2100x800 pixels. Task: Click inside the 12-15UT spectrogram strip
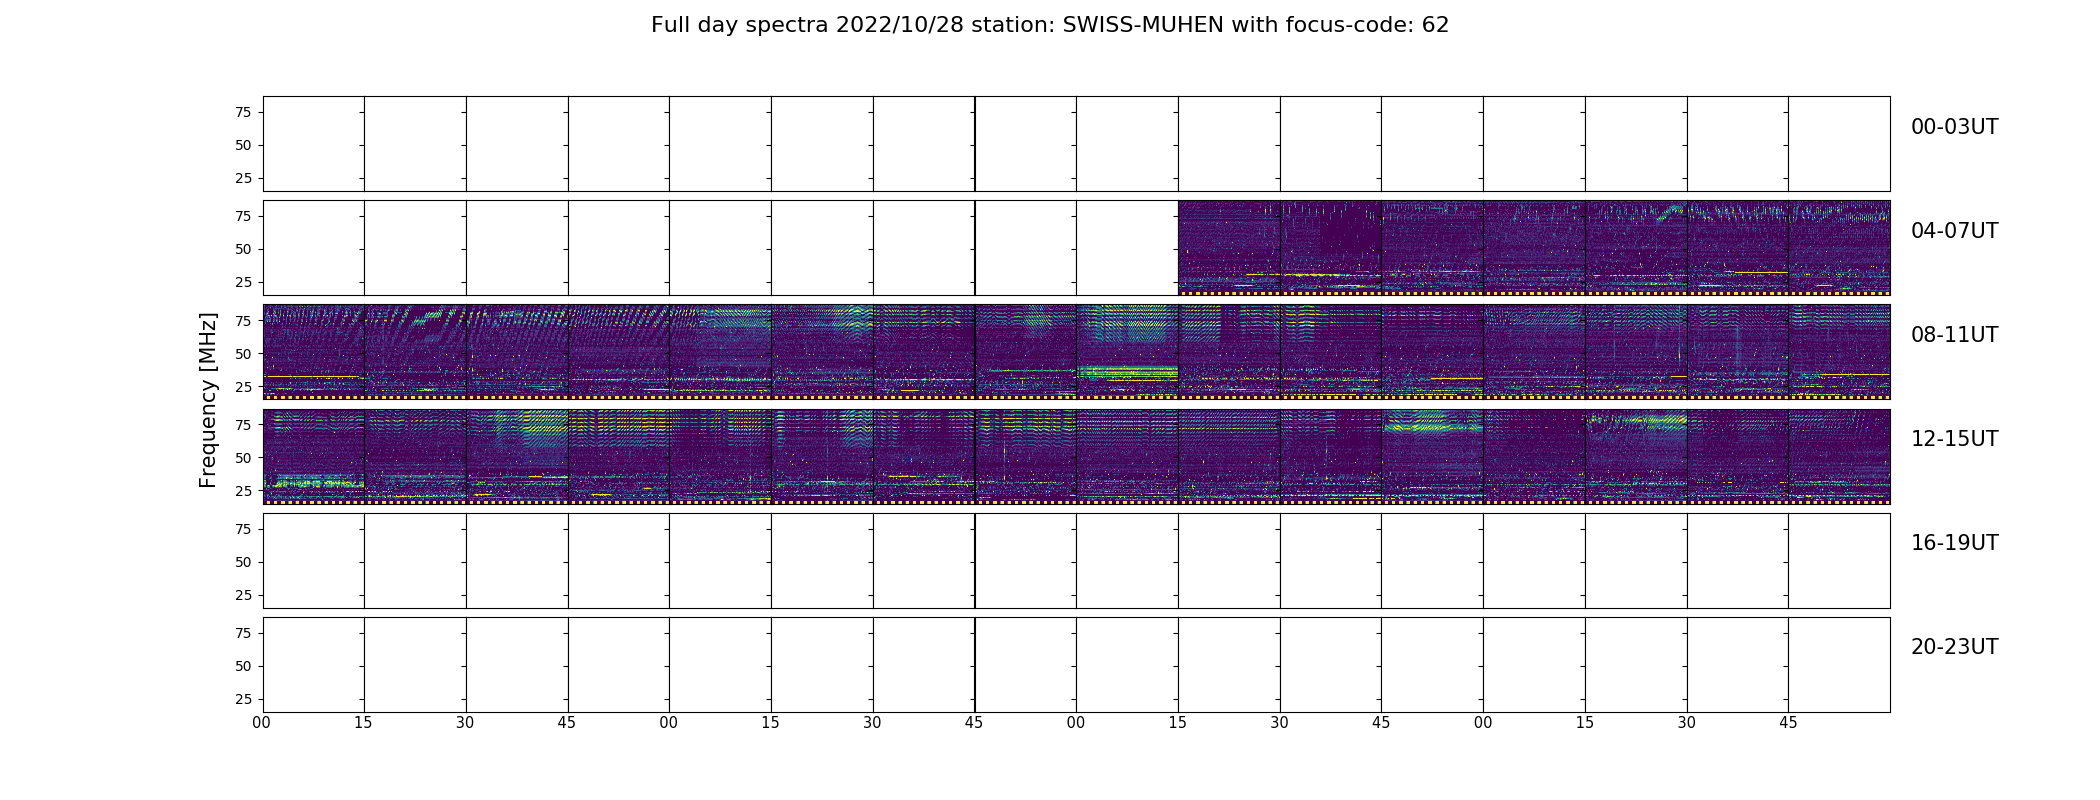tap(1076, 456)
